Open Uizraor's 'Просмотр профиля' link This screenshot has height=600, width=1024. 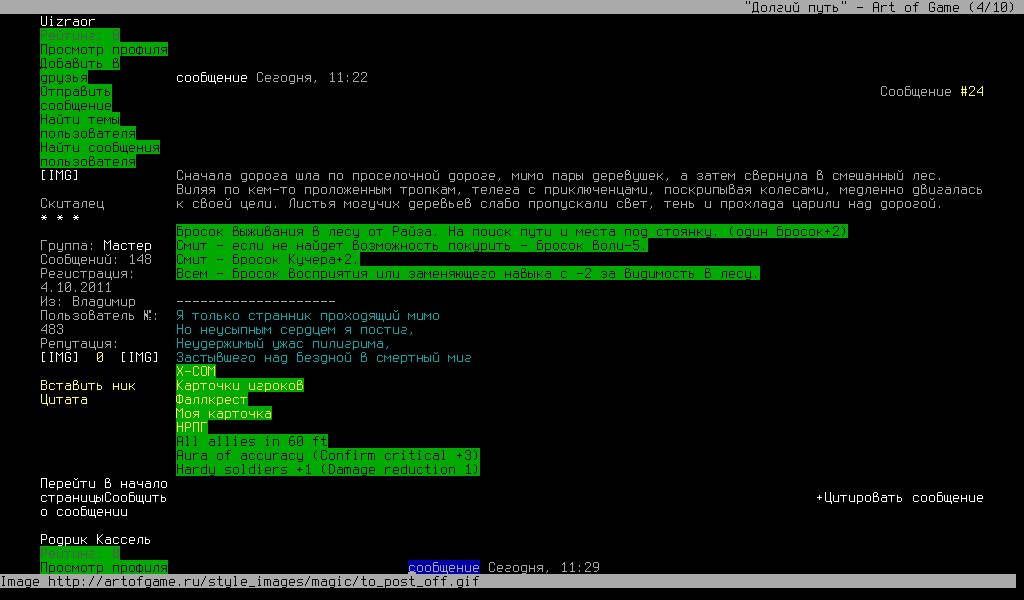point(103,50)
